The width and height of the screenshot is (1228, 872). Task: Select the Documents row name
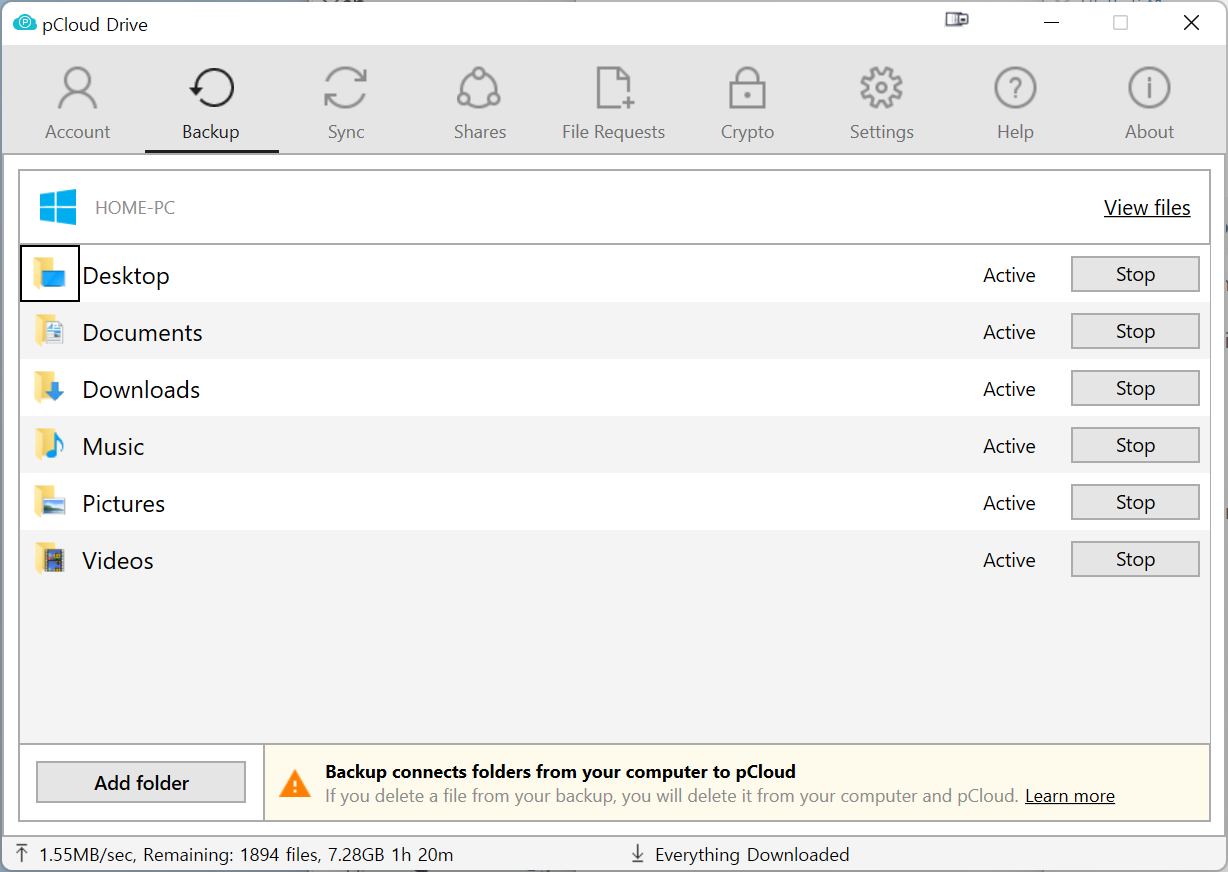point(142,333)
